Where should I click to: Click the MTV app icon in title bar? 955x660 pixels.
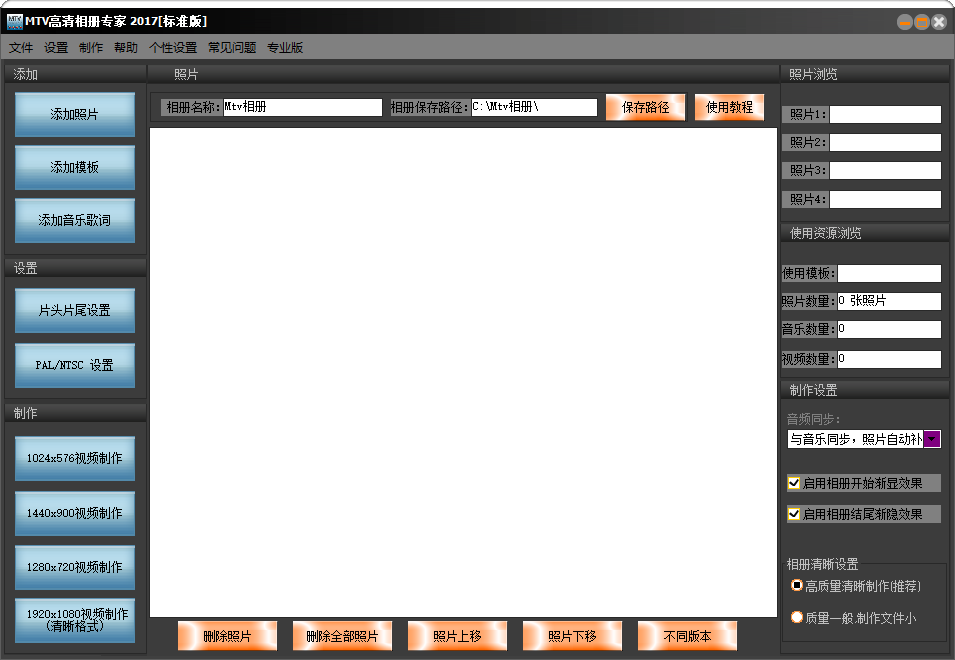click(x=15, y=22)
